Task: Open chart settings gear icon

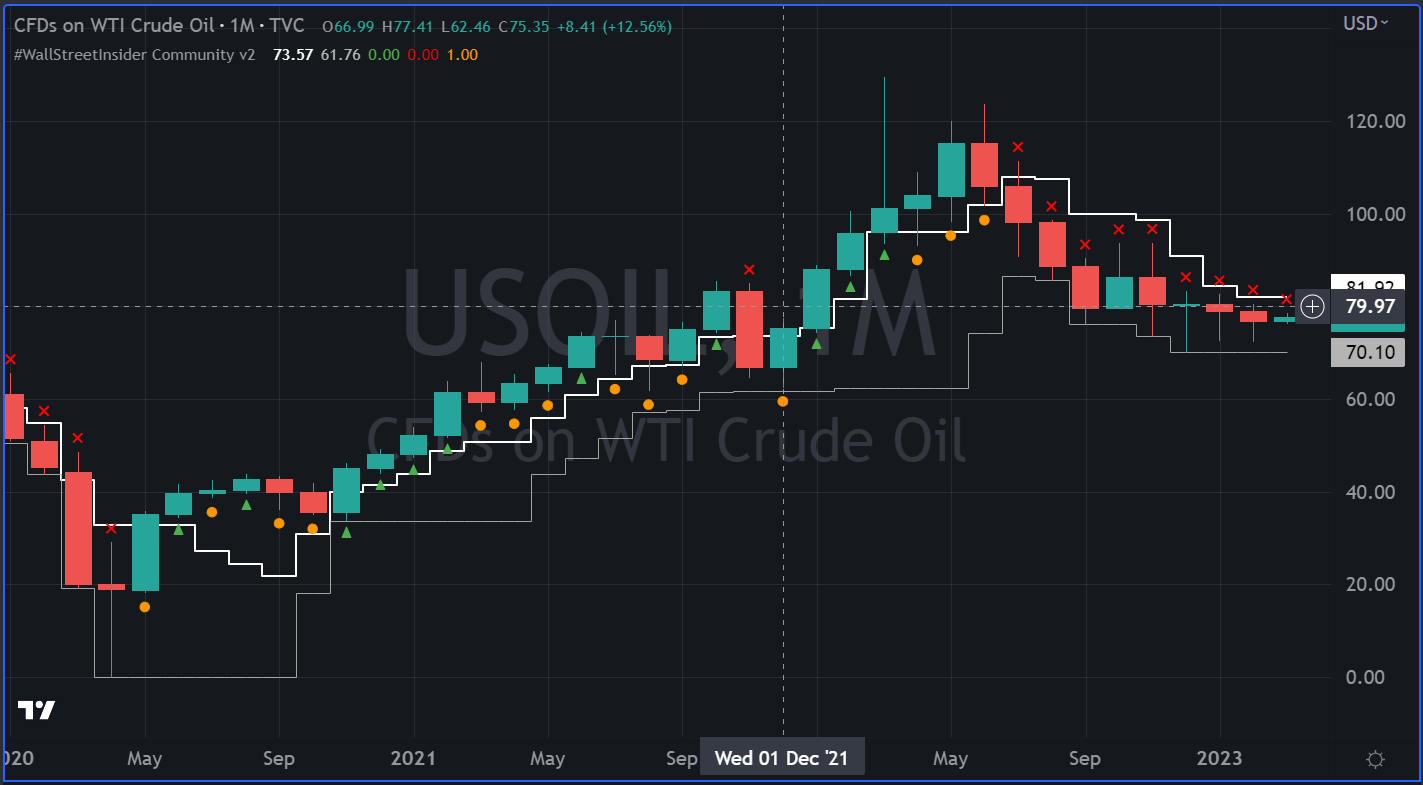Action: coord(1375,759)
